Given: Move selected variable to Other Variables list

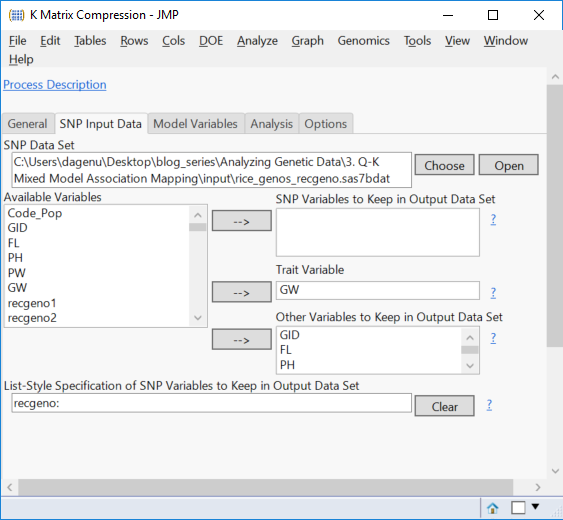Looking at the screenshot, I should pos(242,339).
